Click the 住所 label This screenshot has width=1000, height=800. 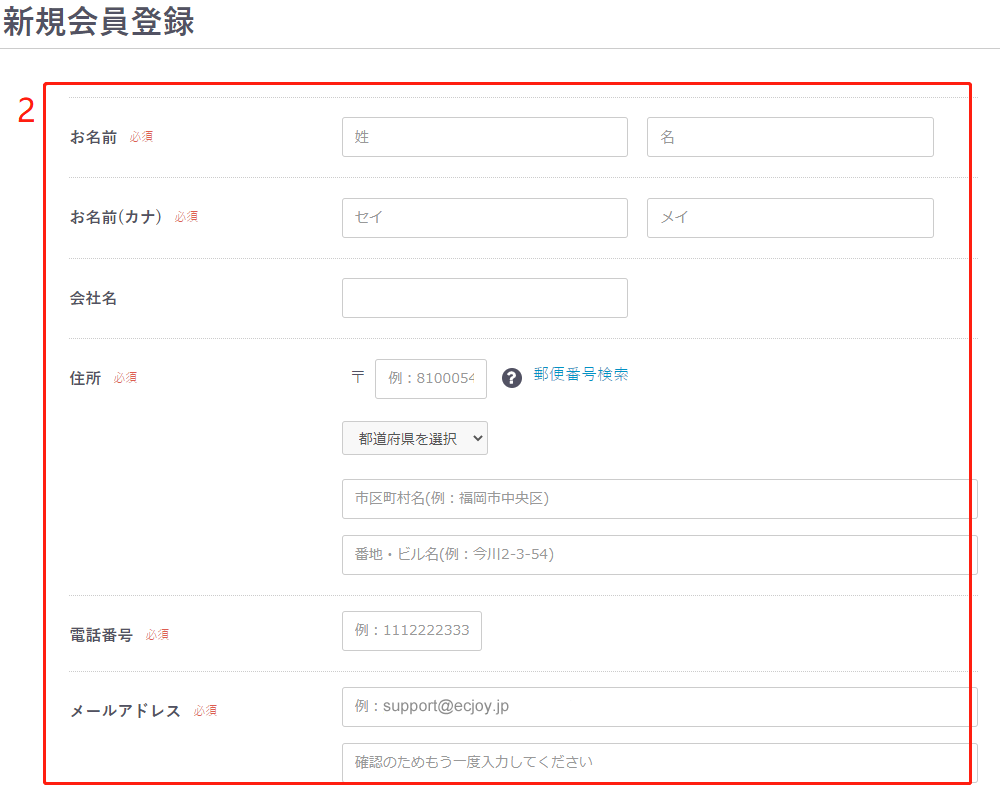[x=85, y=378]
